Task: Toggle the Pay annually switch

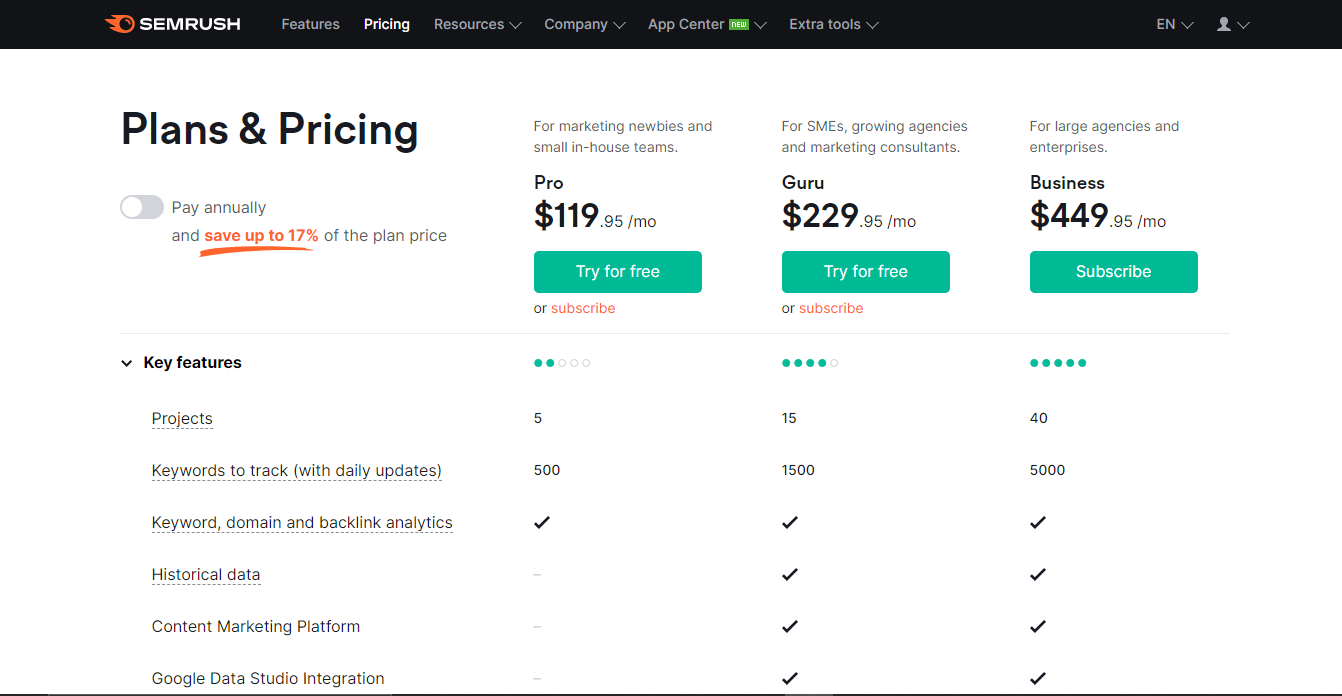Action: (142, 207)
